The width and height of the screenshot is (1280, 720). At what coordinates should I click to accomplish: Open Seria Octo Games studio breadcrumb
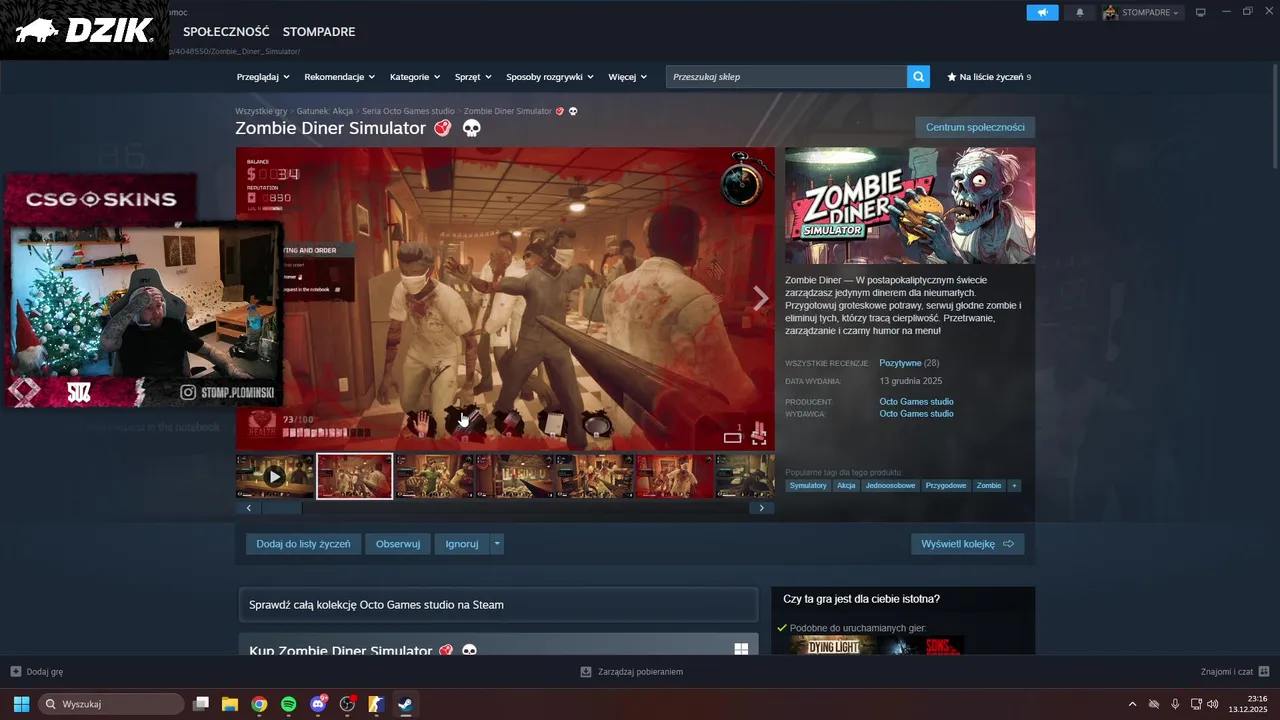tap(408, 111)
